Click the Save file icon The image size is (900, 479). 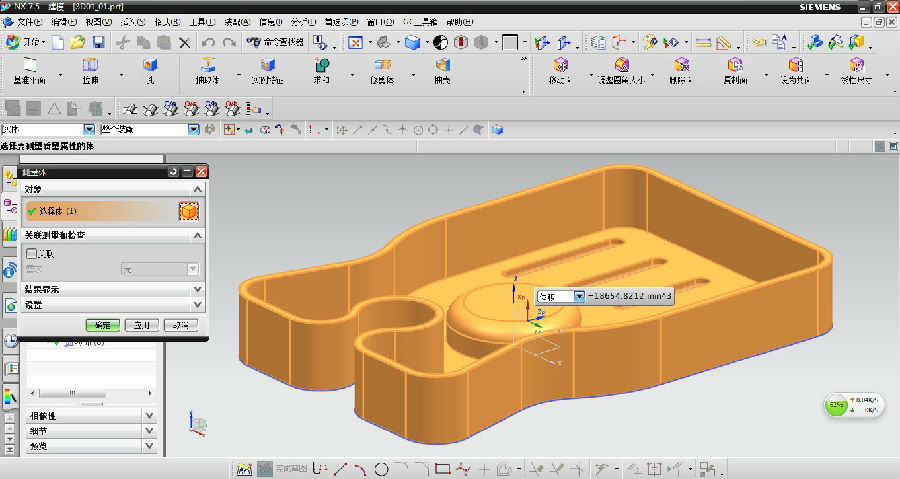point(98,43)
